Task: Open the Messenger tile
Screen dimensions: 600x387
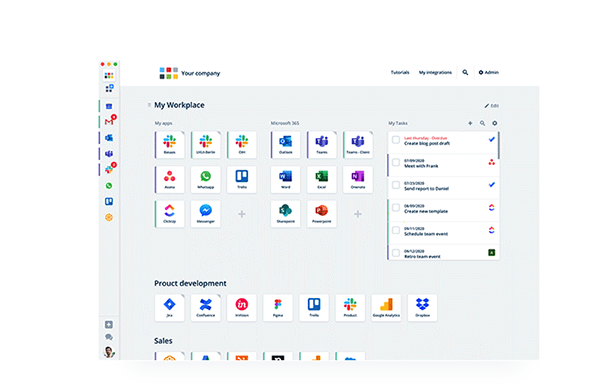Action: (x=205, y=214)
